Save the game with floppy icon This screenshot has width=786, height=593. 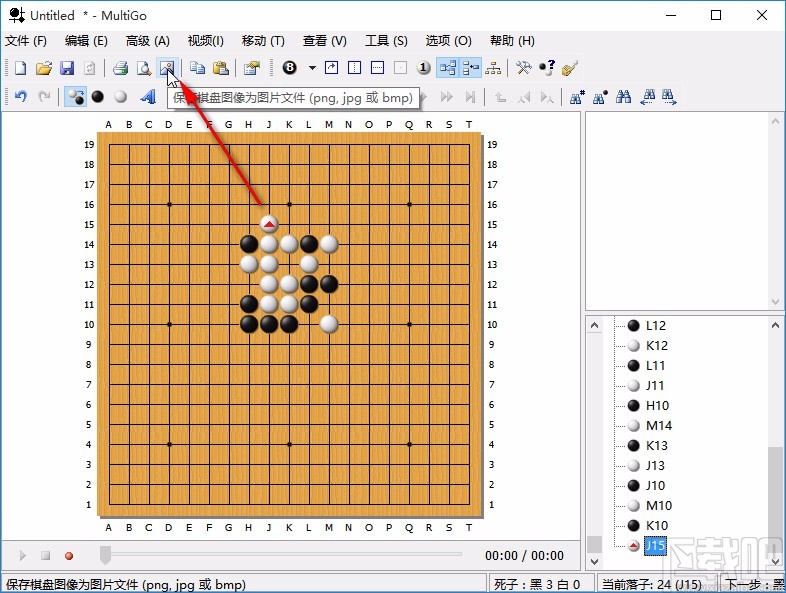click(67, 68)
